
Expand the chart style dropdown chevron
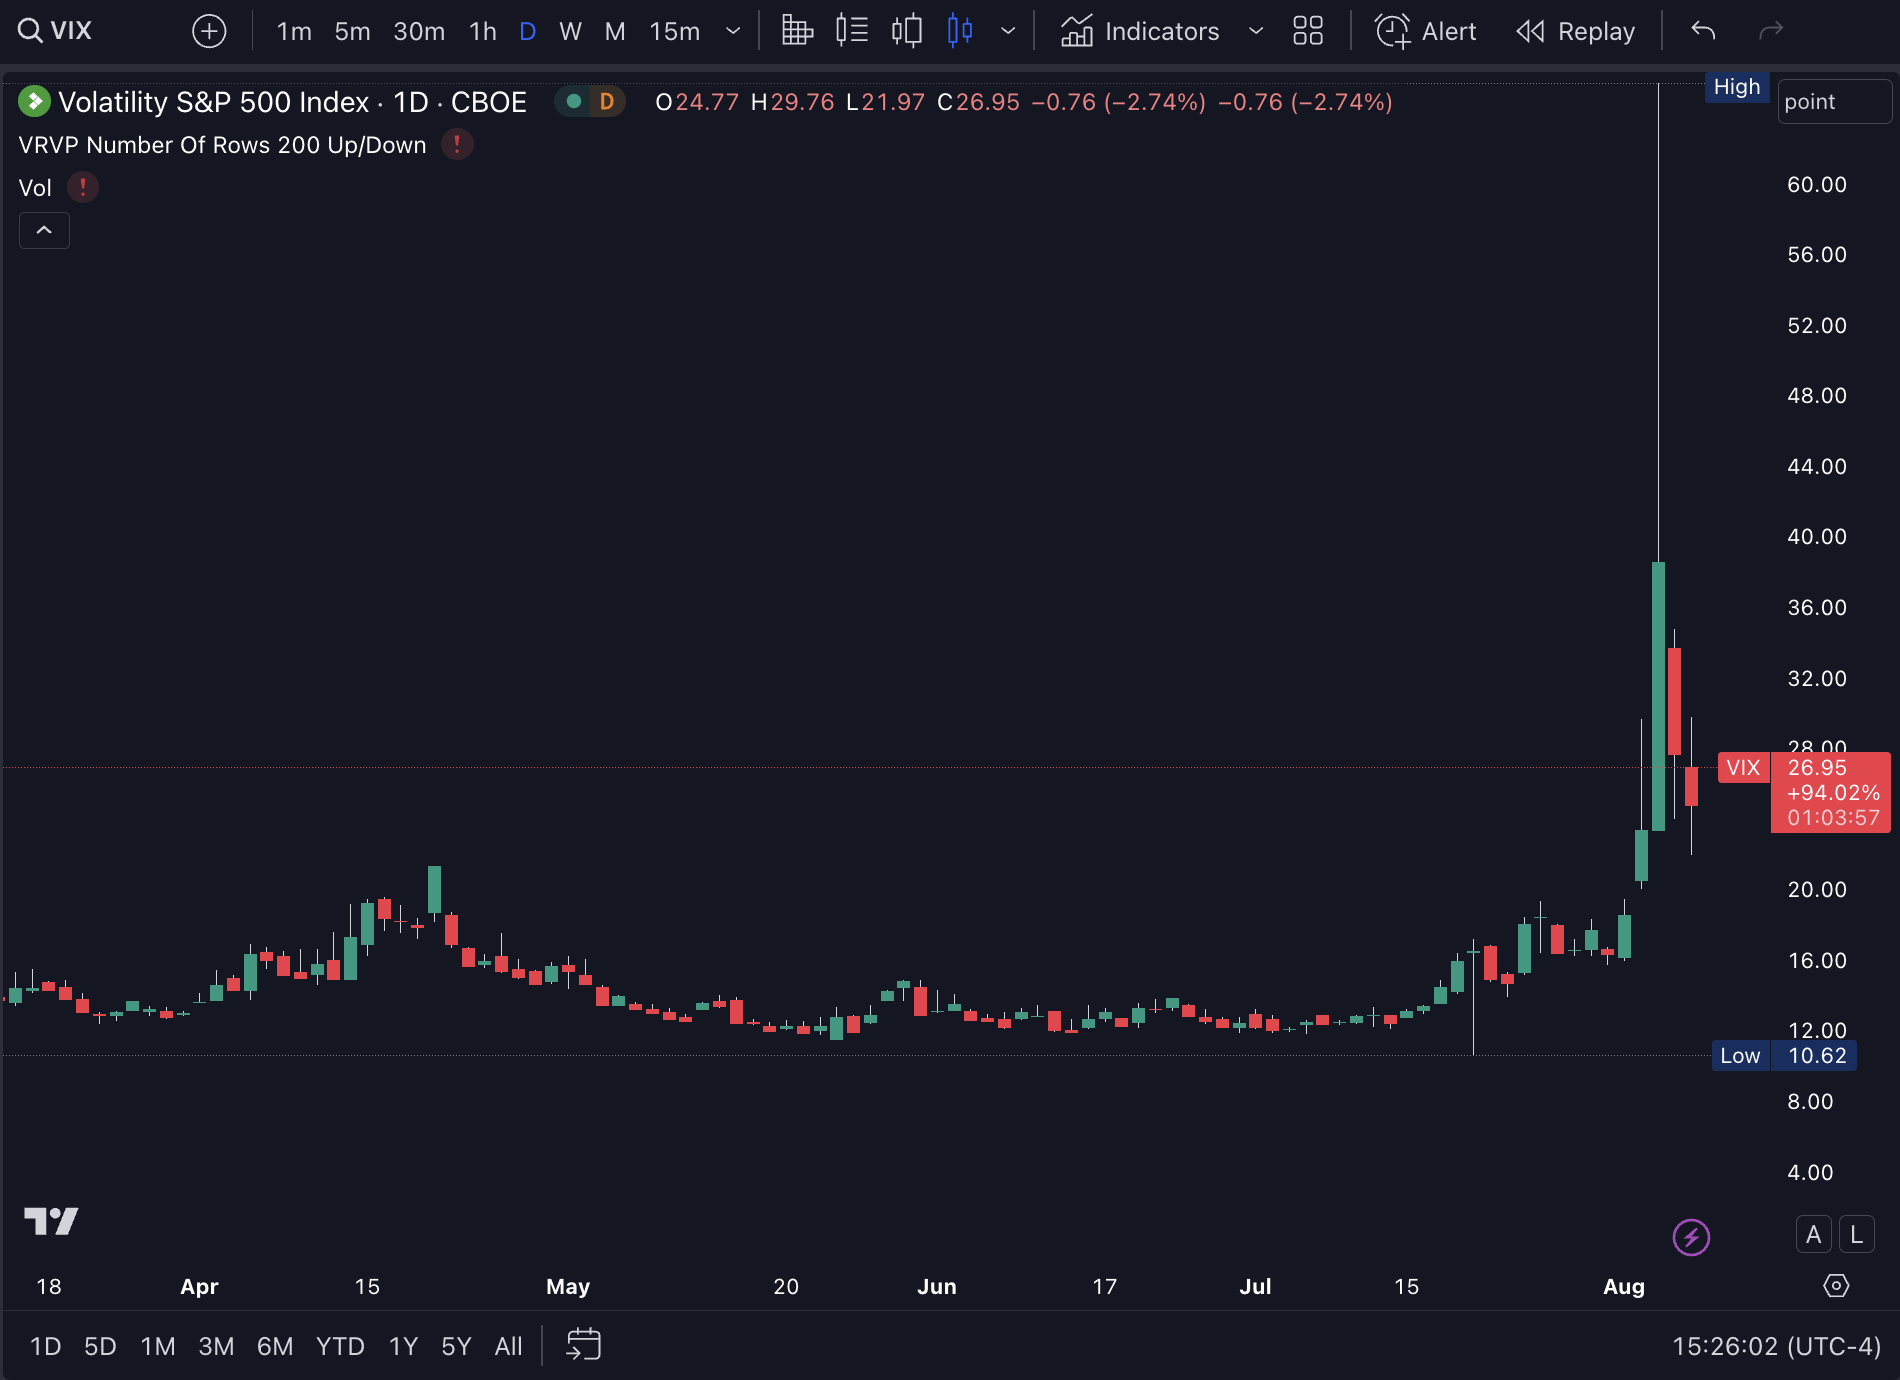1008,32
